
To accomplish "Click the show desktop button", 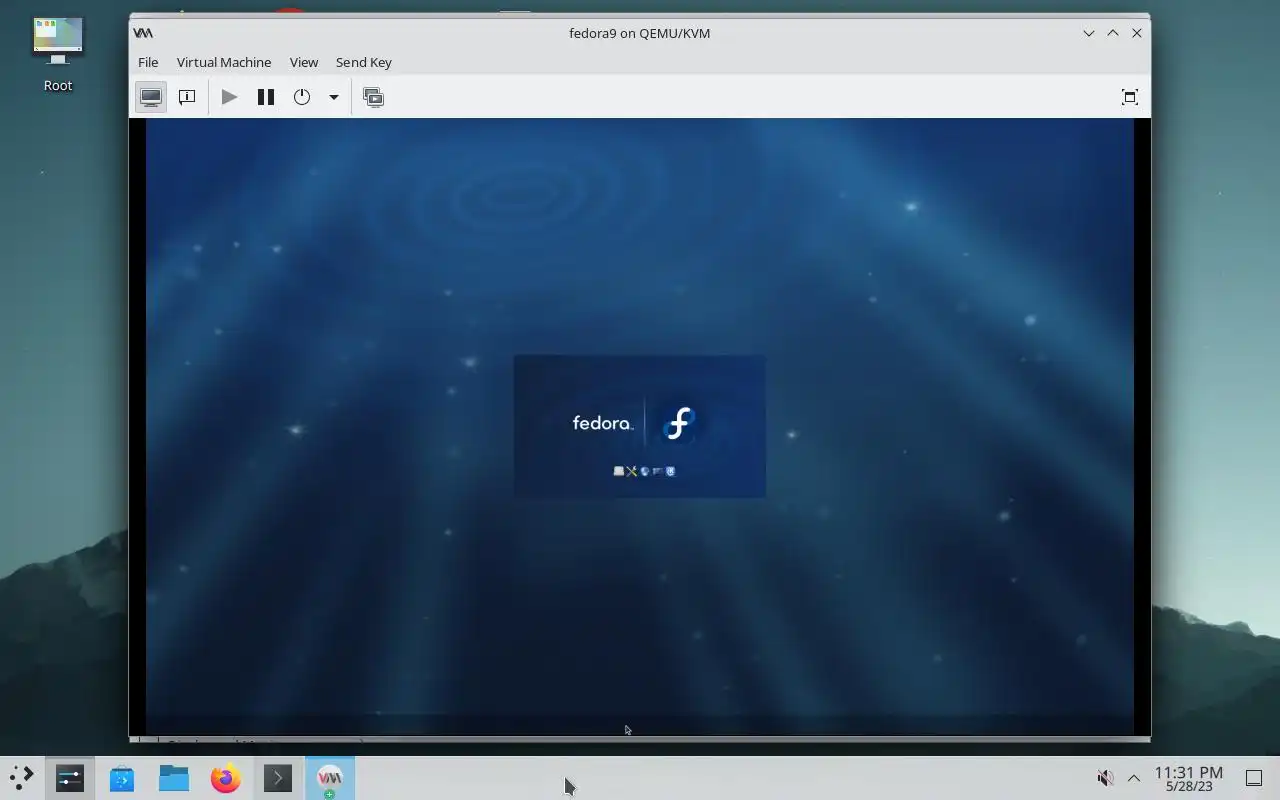I will pos(1254,777).
